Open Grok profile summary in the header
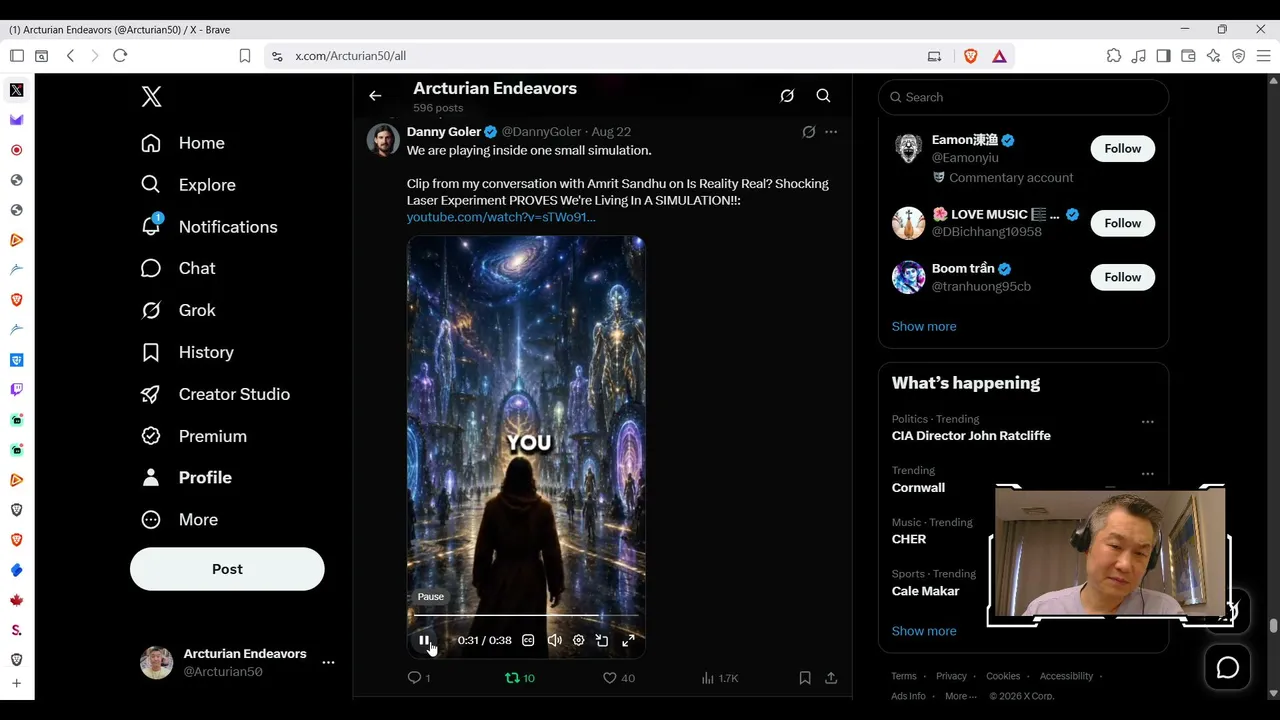 [787, 96]
